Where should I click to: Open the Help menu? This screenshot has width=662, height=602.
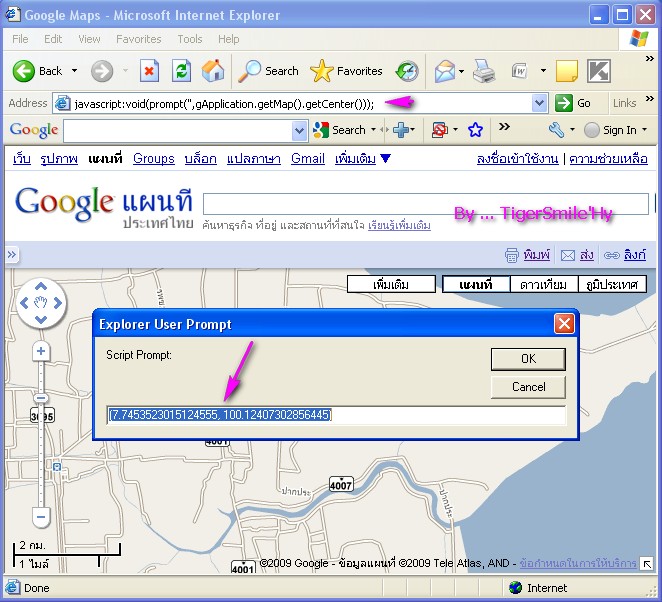pyautogui.click(x=229, y=39)
